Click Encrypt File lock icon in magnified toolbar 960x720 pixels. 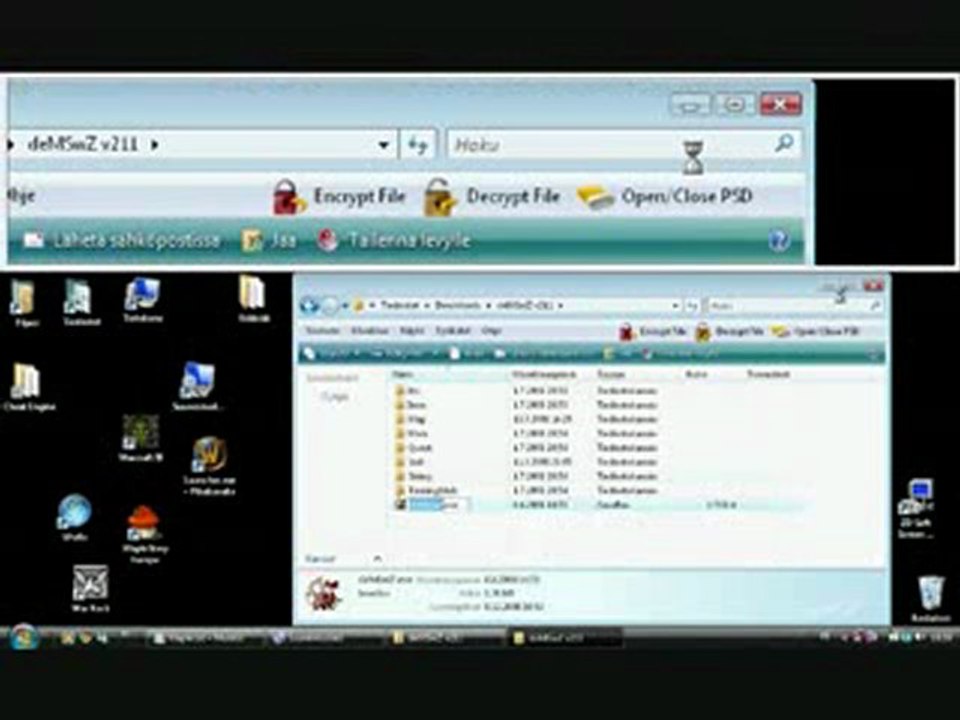tap(288, 197)
